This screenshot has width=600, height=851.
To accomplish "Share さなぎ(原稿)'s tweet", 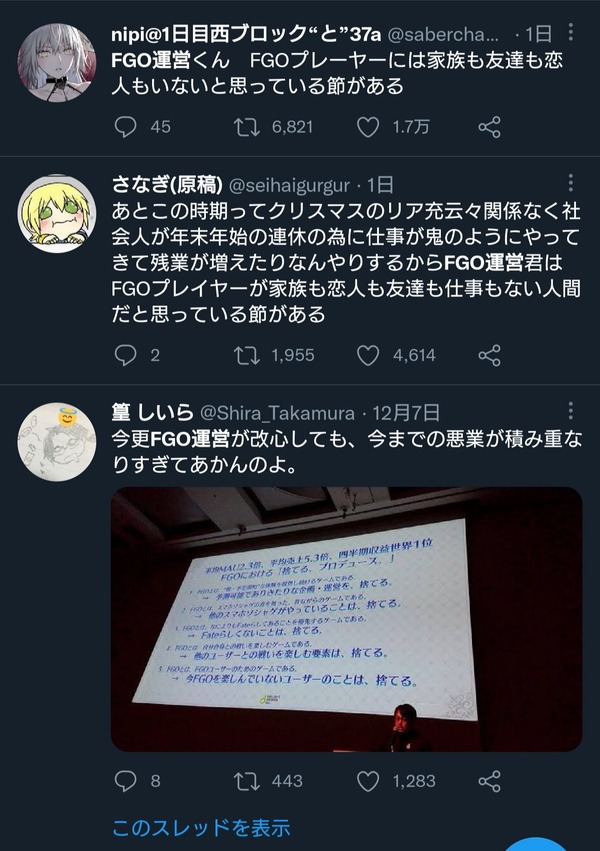I will [x=489, y=355].
